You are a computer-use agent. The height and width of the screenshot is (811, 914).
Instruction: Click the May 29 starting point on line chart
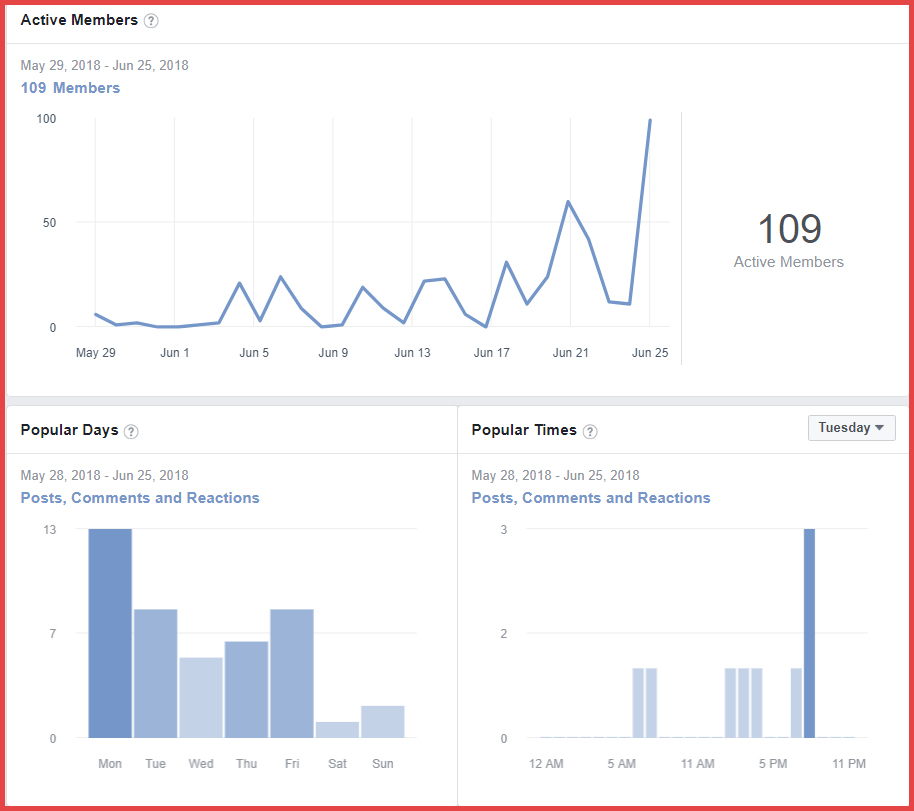pos(96,314)
